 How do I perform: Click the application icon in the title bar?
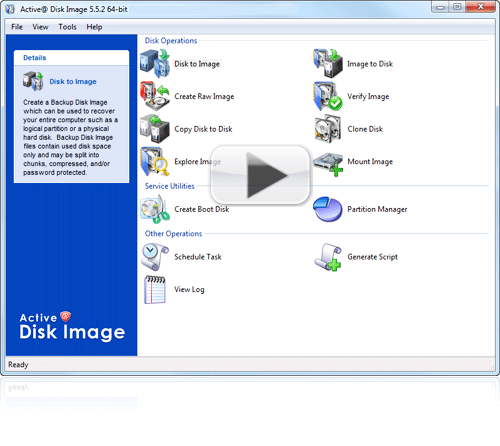click(x=10, y=9)
